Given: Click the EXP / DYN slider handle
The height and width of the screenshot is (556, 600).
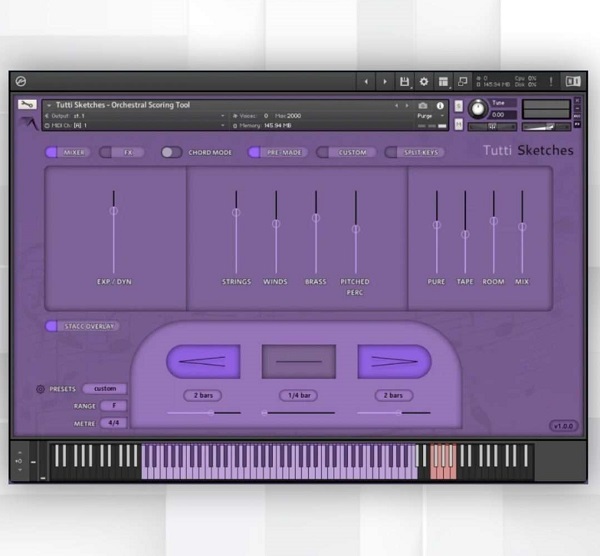Looking at the screenshot, I should click(x=114, y=211).
